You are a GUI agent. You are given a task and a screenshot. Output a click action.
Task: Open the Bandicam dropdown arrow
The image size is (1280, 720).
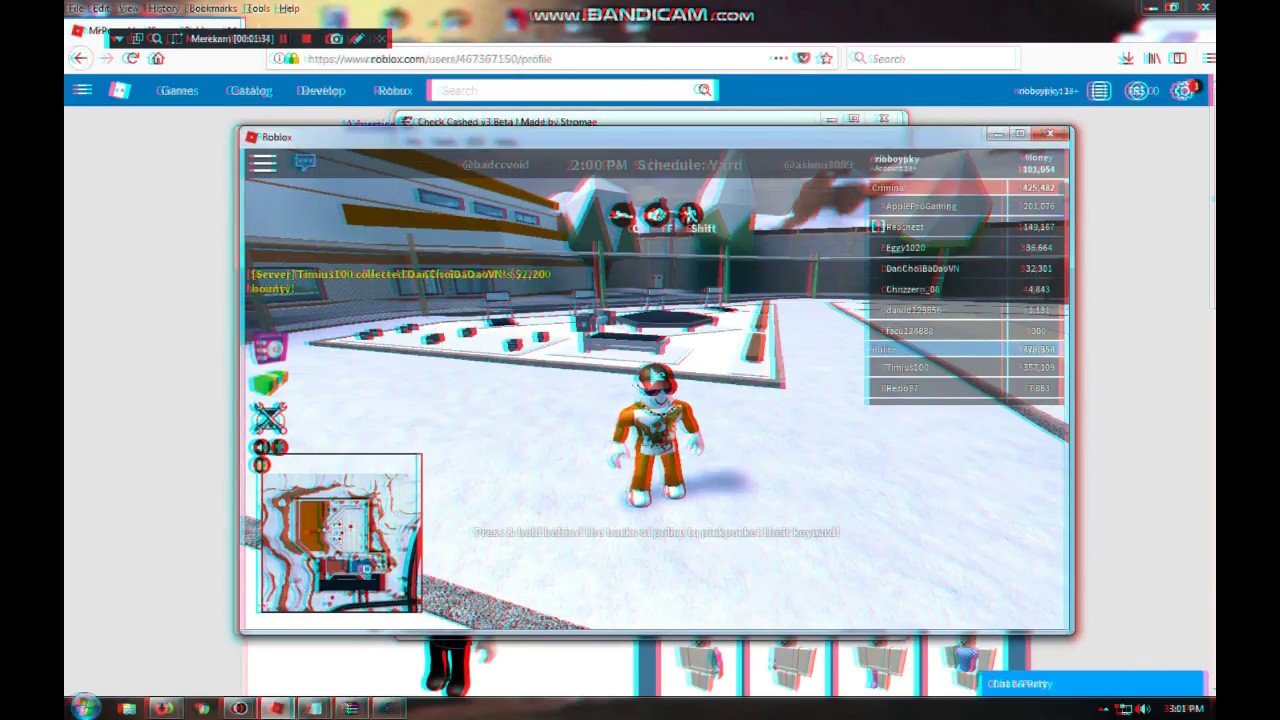(x=118, y=39)
